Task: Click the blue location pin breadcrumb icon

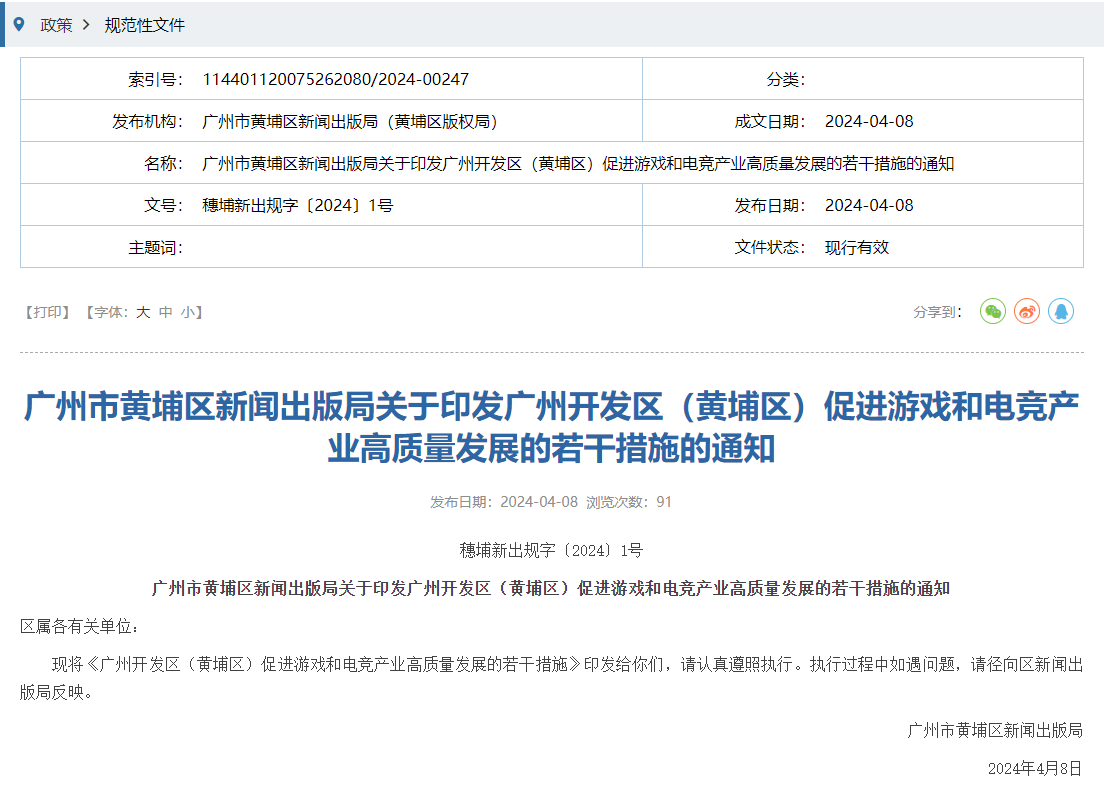Action: click(17, 24)
